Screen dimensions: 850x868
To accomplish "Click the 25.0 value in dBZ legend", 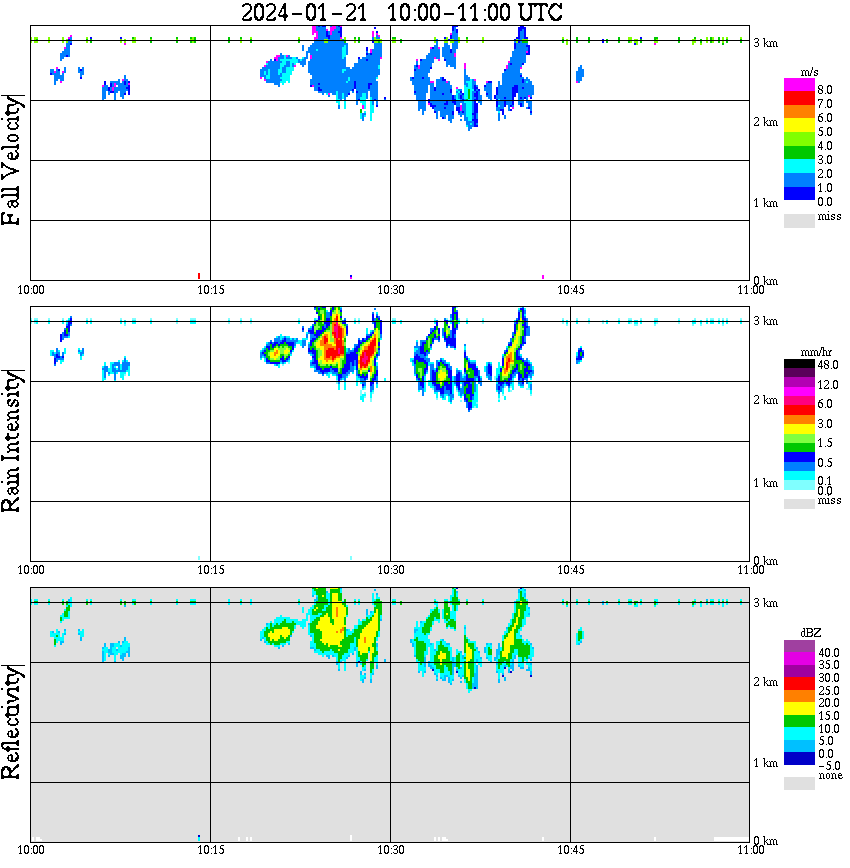I will [829, 691].
